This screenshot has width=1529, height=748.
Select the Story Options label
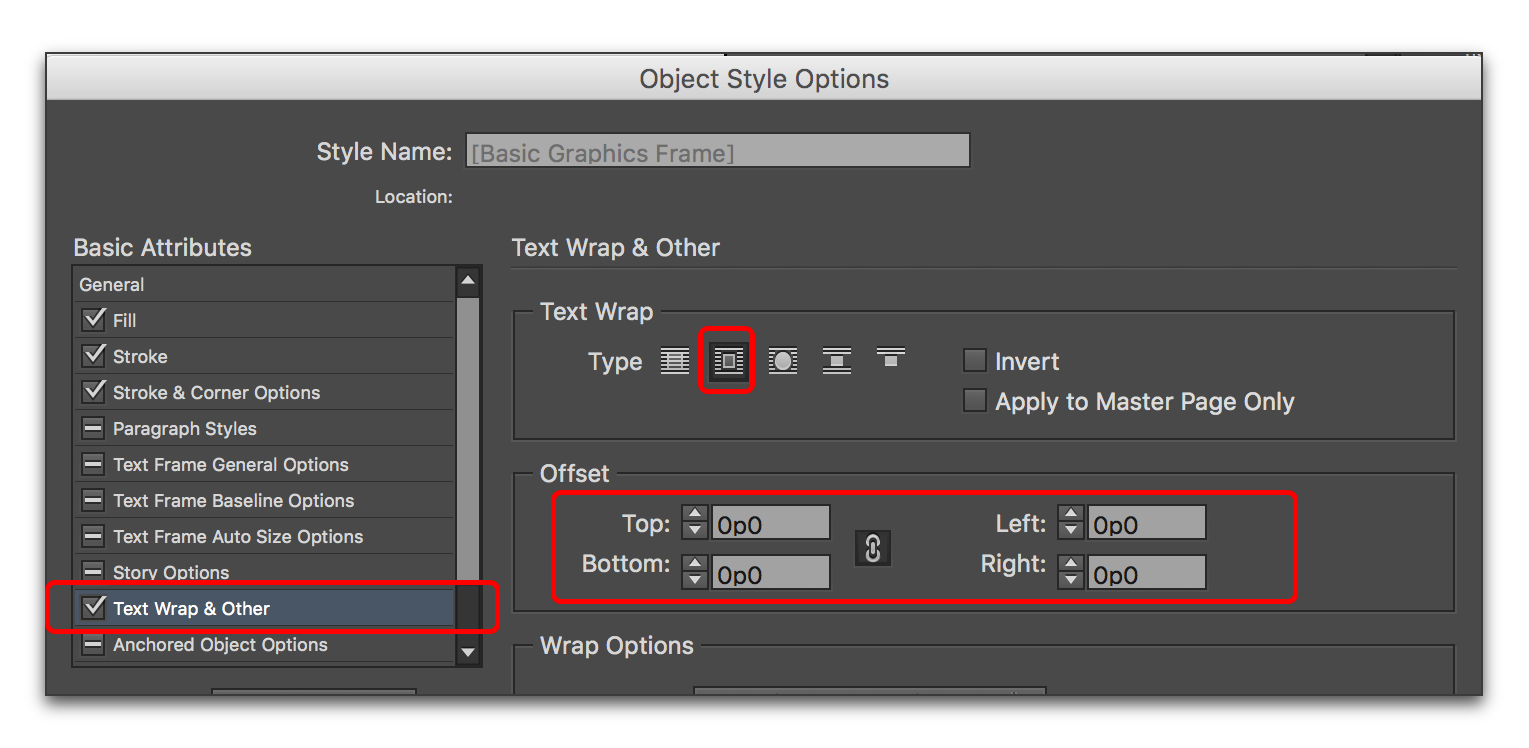coord(171,573)
